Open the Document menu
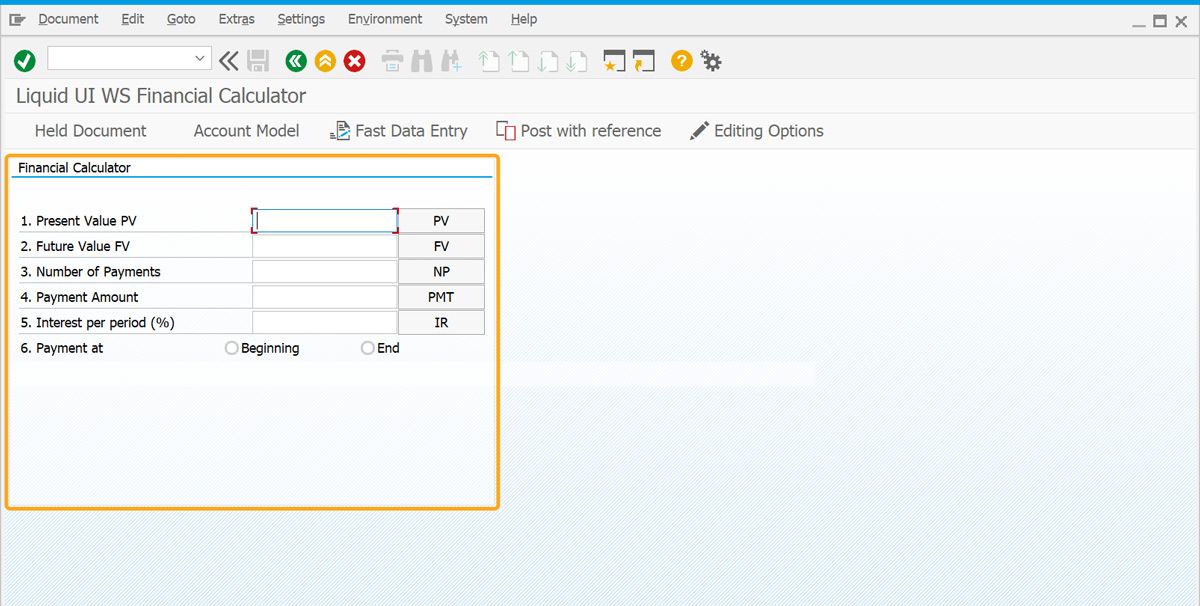1200x606 pixels. point(68,19)
